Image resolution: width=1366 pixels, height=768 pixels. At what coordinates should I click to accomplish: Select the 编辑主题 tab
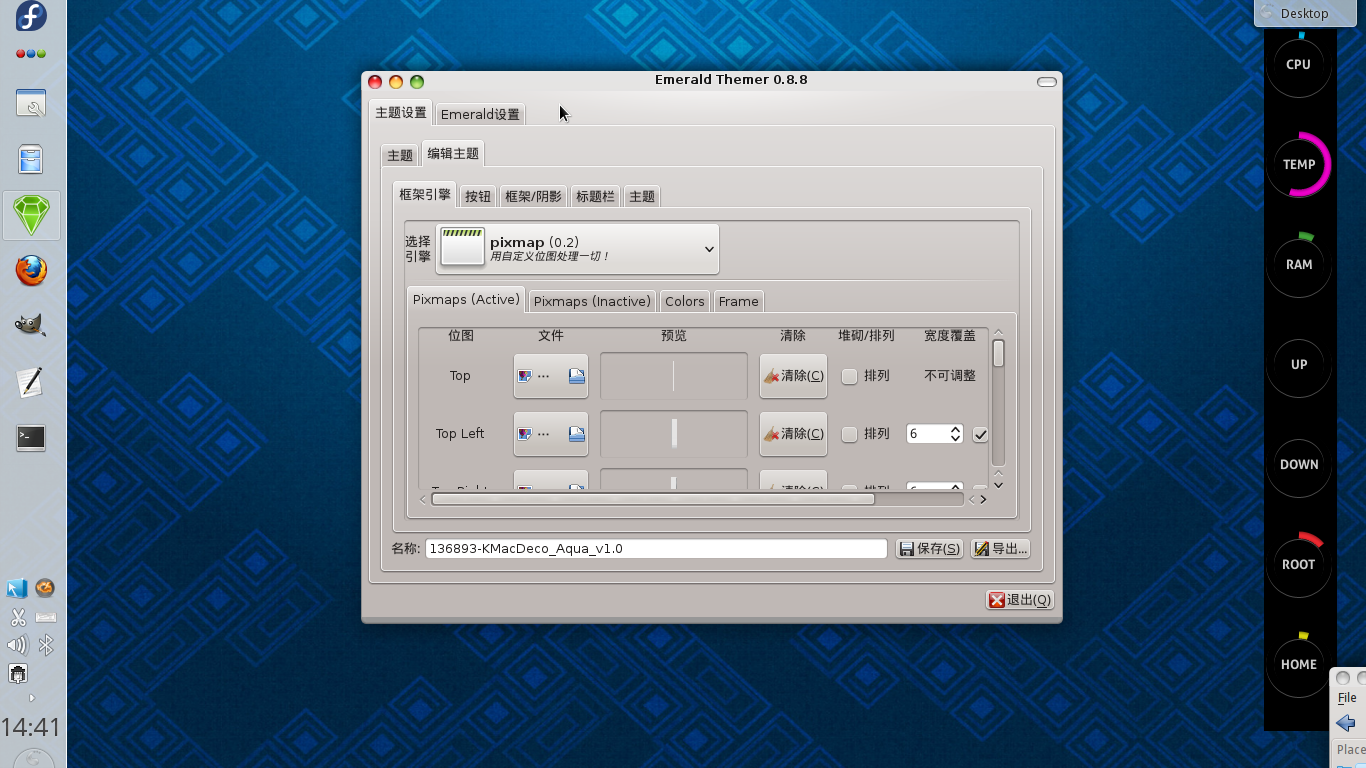point(453,153)
